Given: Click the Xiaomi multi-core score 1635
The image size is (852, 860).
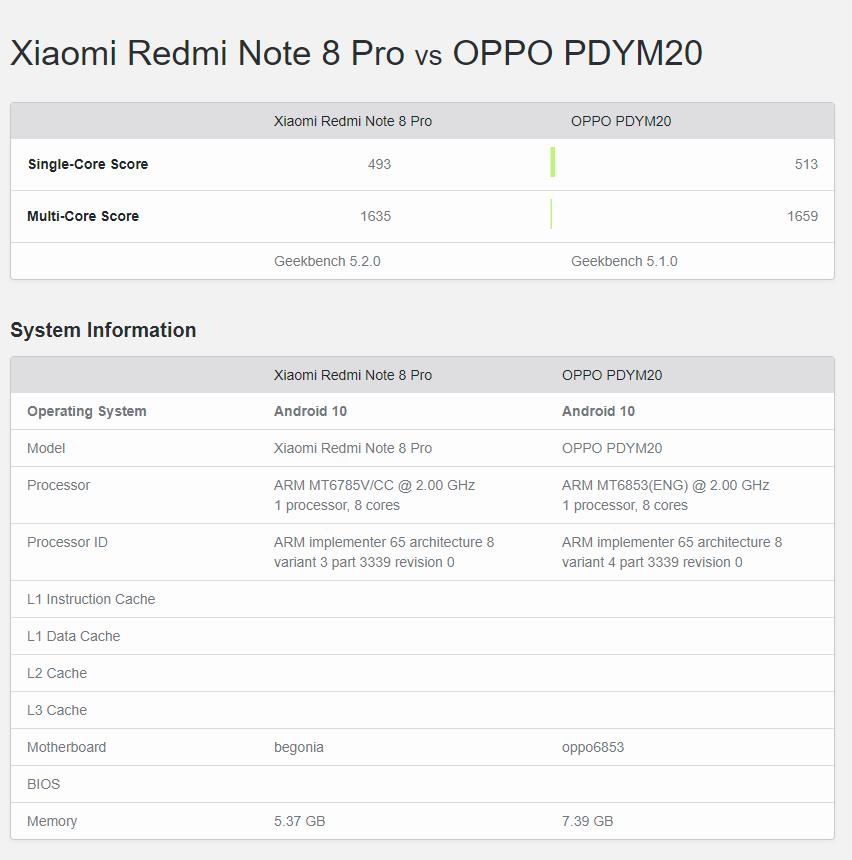Looking at the screenshot, I should 375,216.
